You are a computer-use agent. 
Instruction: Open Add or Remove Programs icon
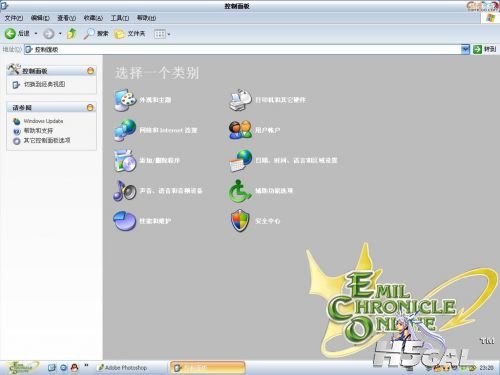(125, 161)
